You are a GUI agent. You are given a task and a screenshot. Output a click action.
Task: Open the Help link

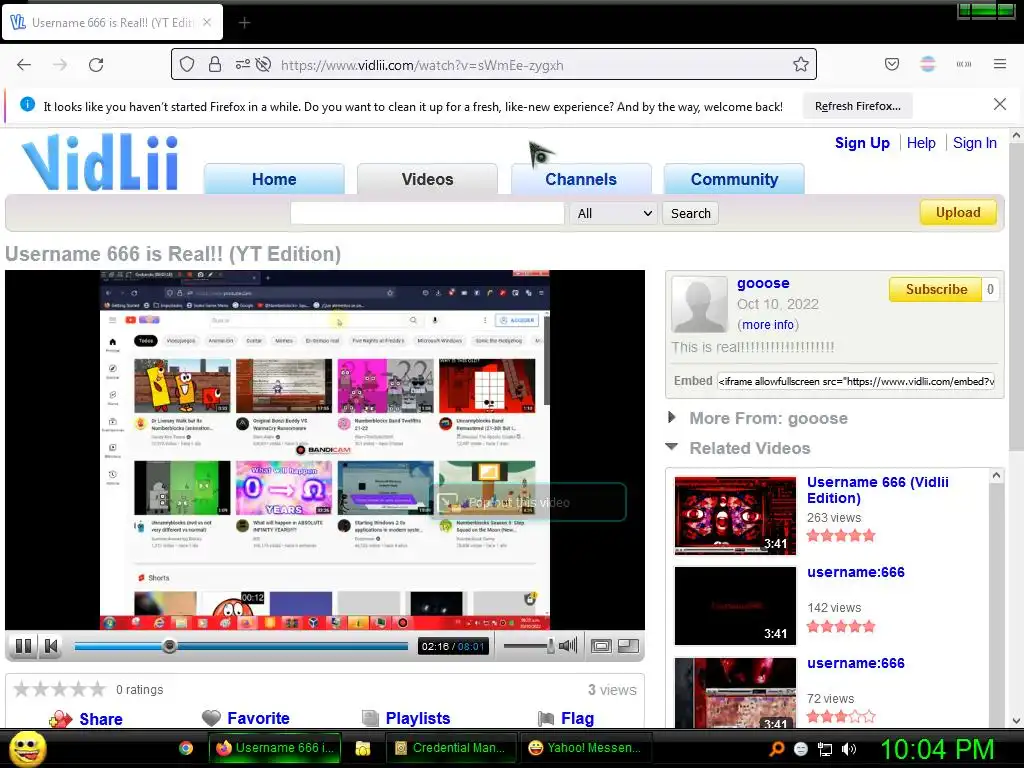(921, 143)
